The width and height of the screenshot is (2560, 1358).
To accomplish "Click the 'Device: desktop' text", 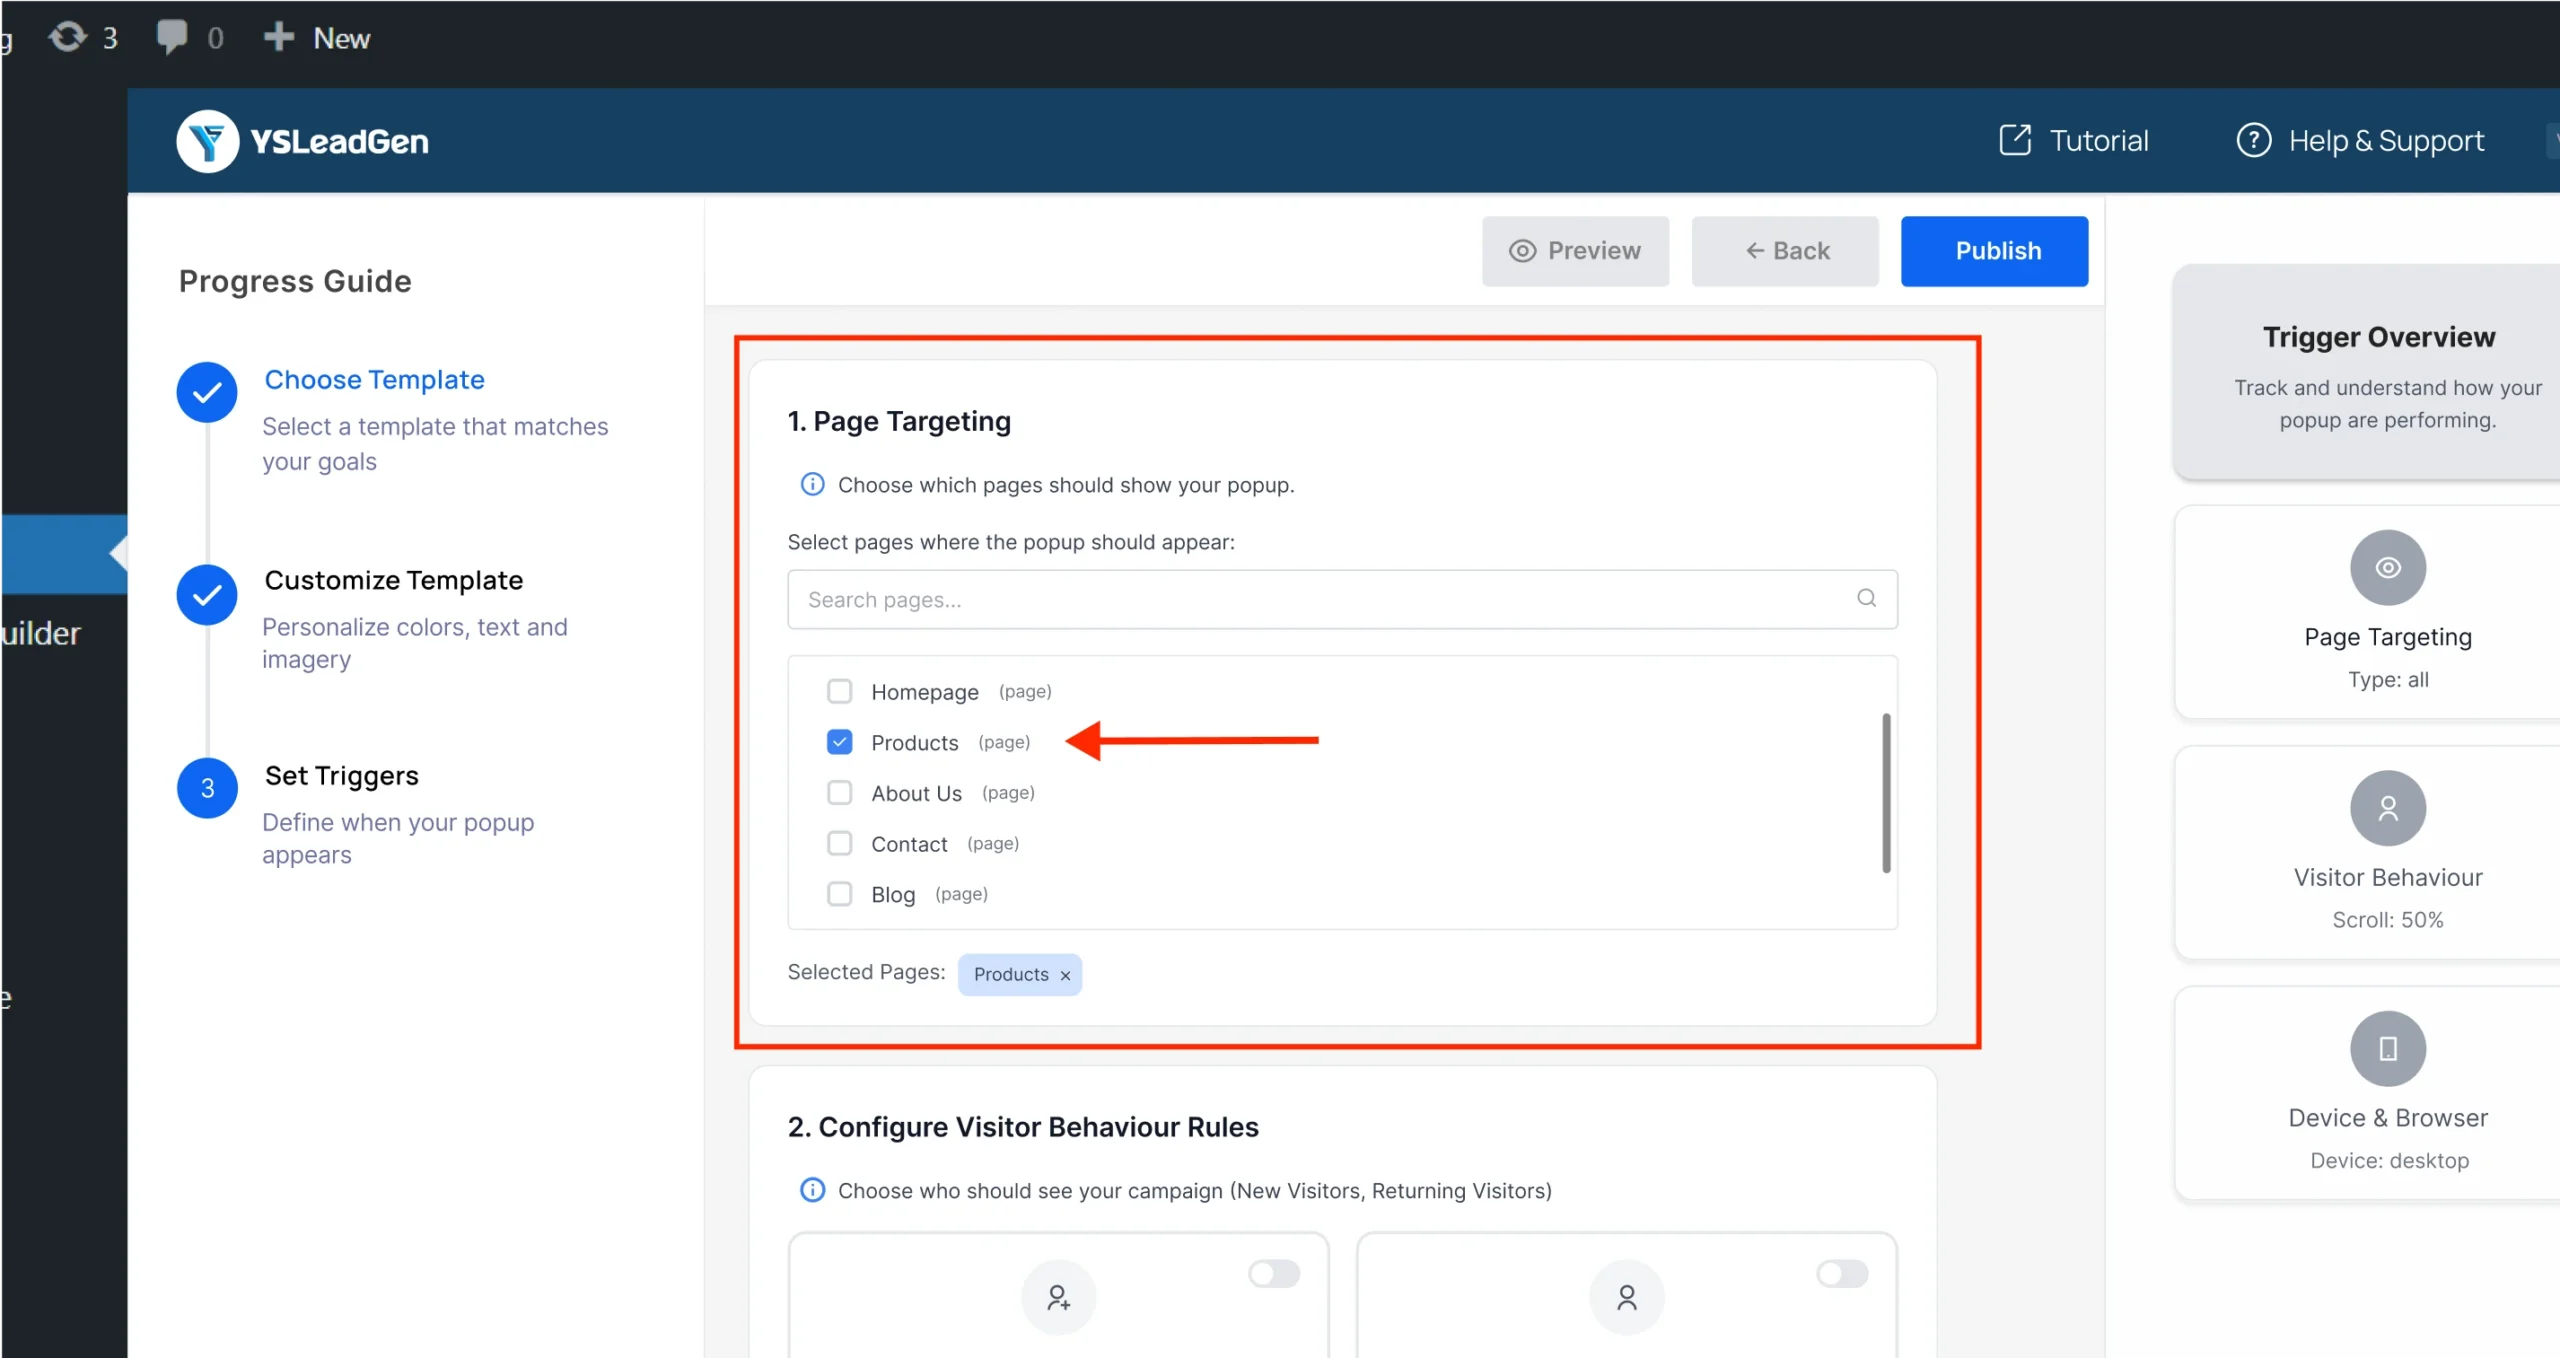I will click(2388, 1160).
